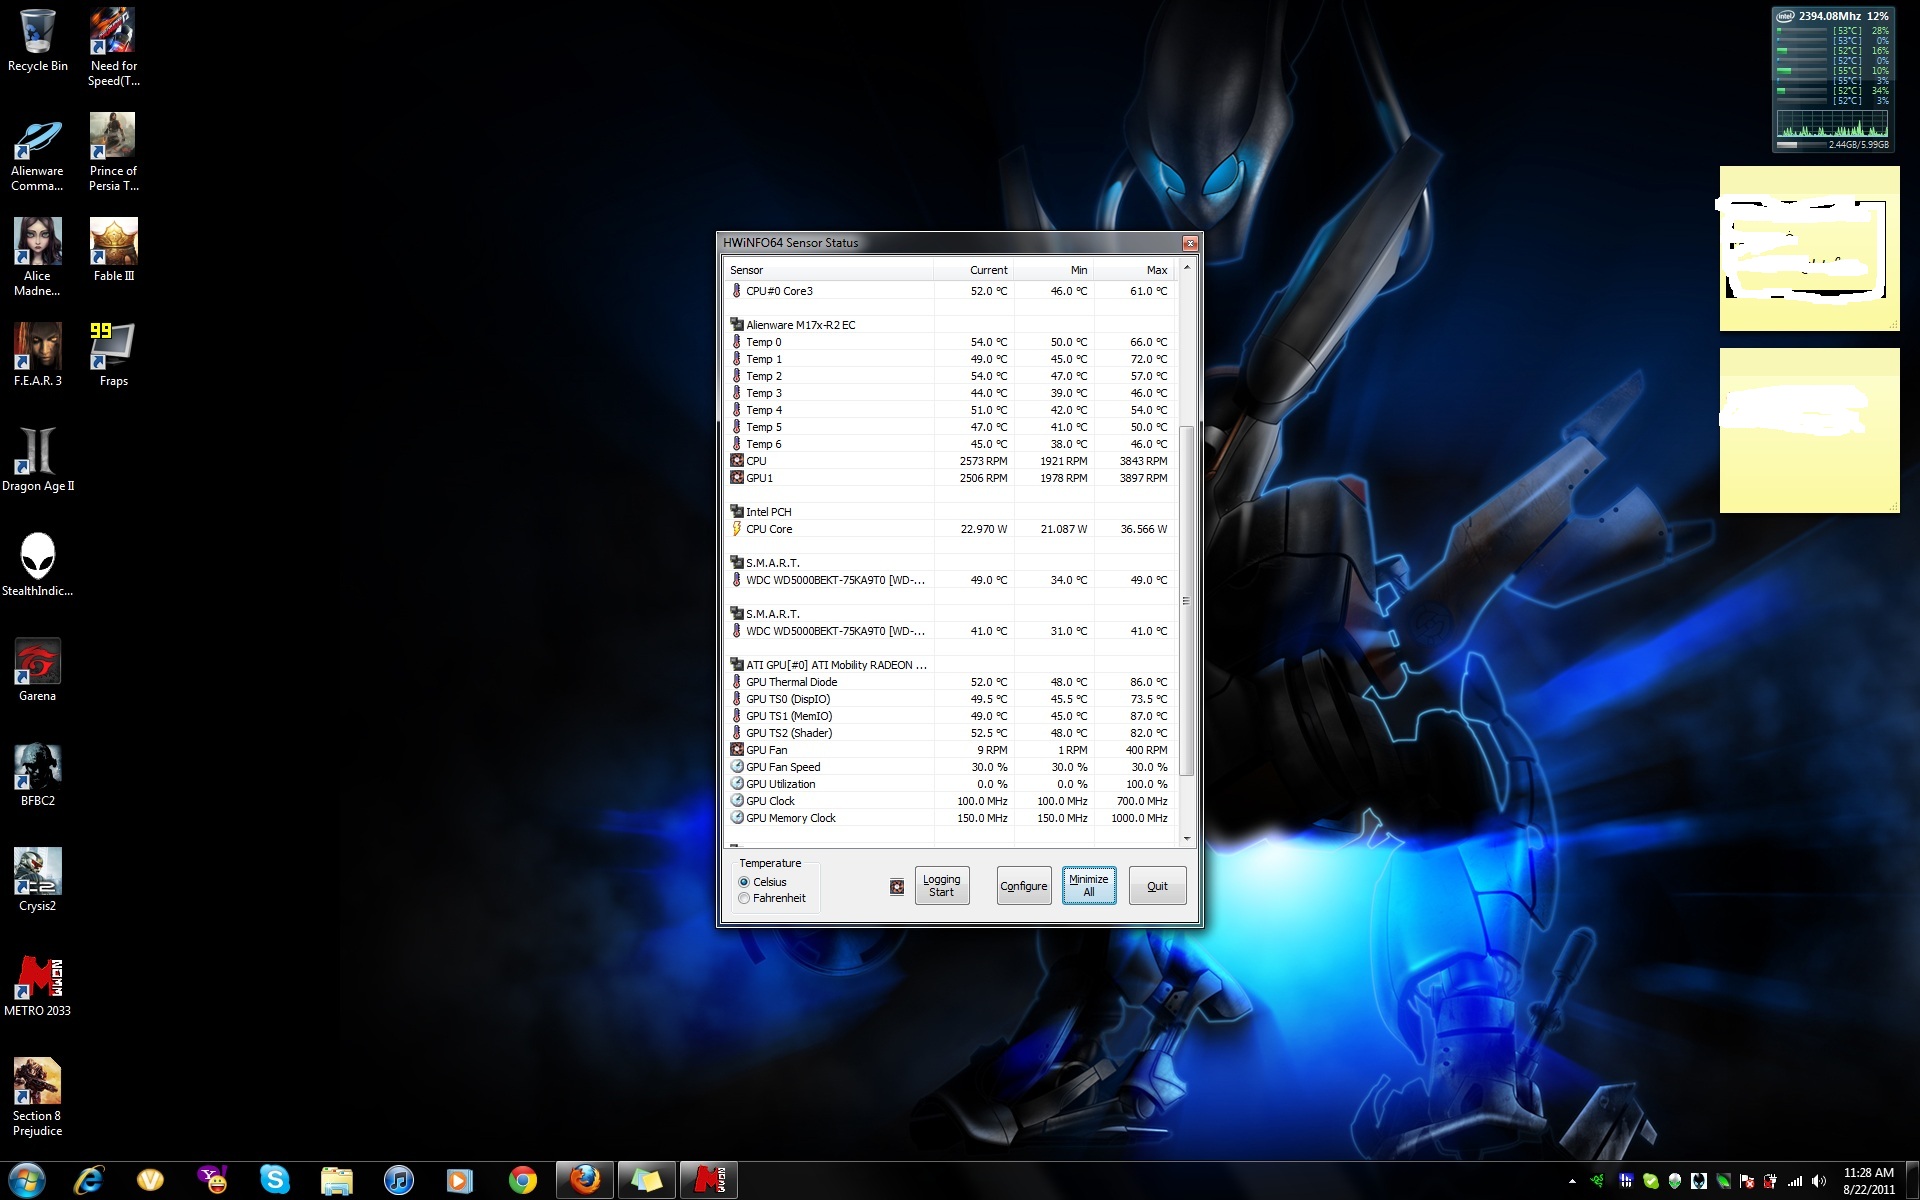Open the Fraps desktop shortcut
1920x1200 pixels.
(113, 346)
